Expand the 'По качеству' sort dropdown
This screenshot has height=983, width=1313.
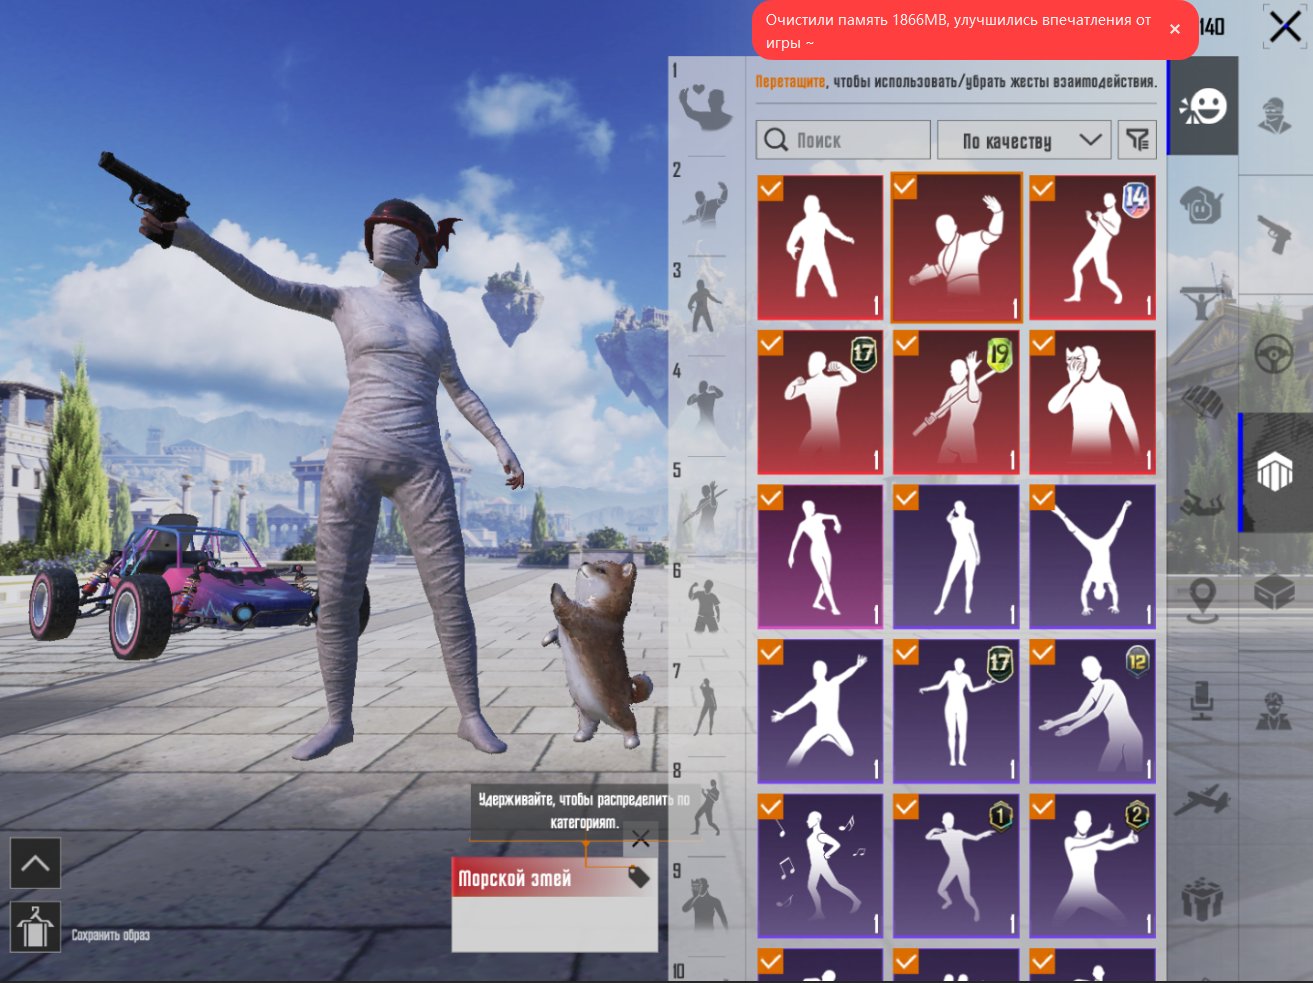pos(1023,141)
